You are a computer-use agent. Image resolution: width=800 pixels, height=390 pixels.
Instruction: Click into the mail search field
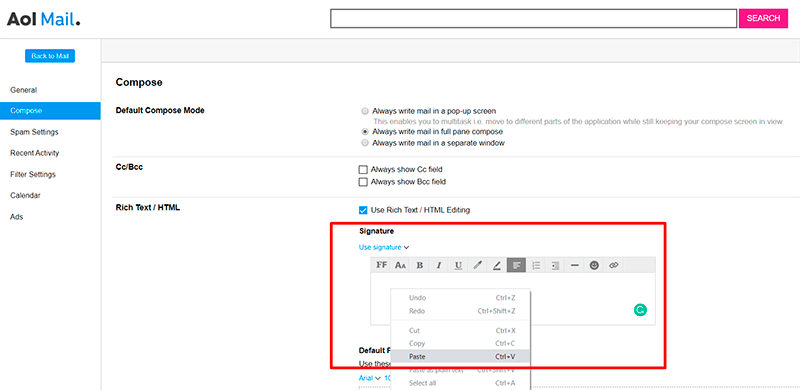534,18
